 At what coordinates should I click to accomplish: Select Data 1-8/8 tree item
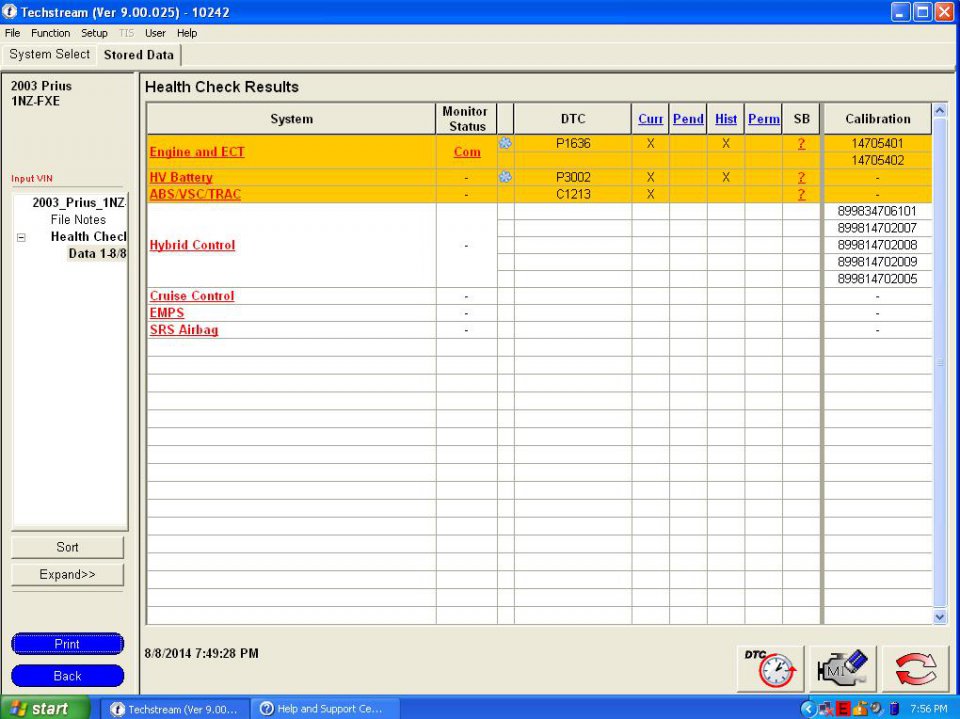[97, 254]
